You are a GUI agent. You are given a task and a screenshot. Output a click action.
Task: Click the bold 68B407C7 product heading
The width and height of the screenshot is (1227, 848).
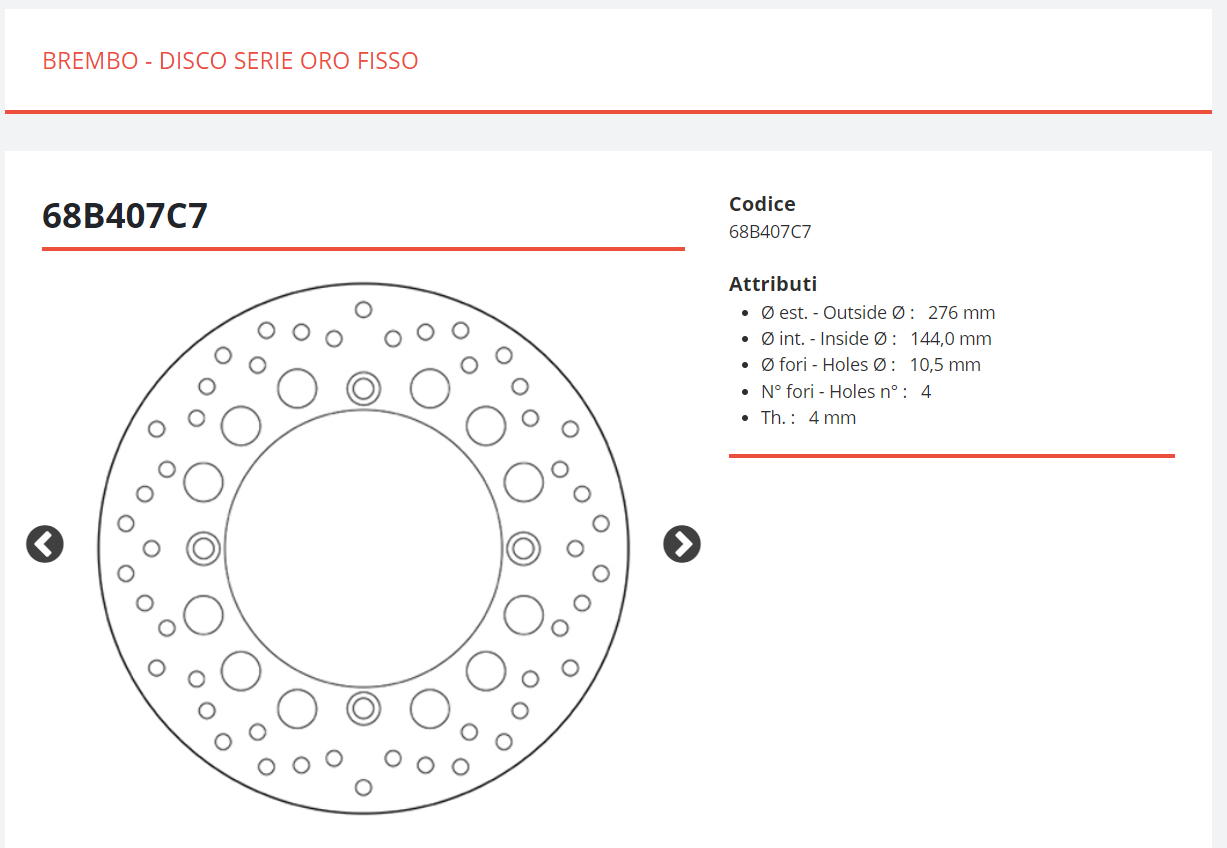point(125,216)
